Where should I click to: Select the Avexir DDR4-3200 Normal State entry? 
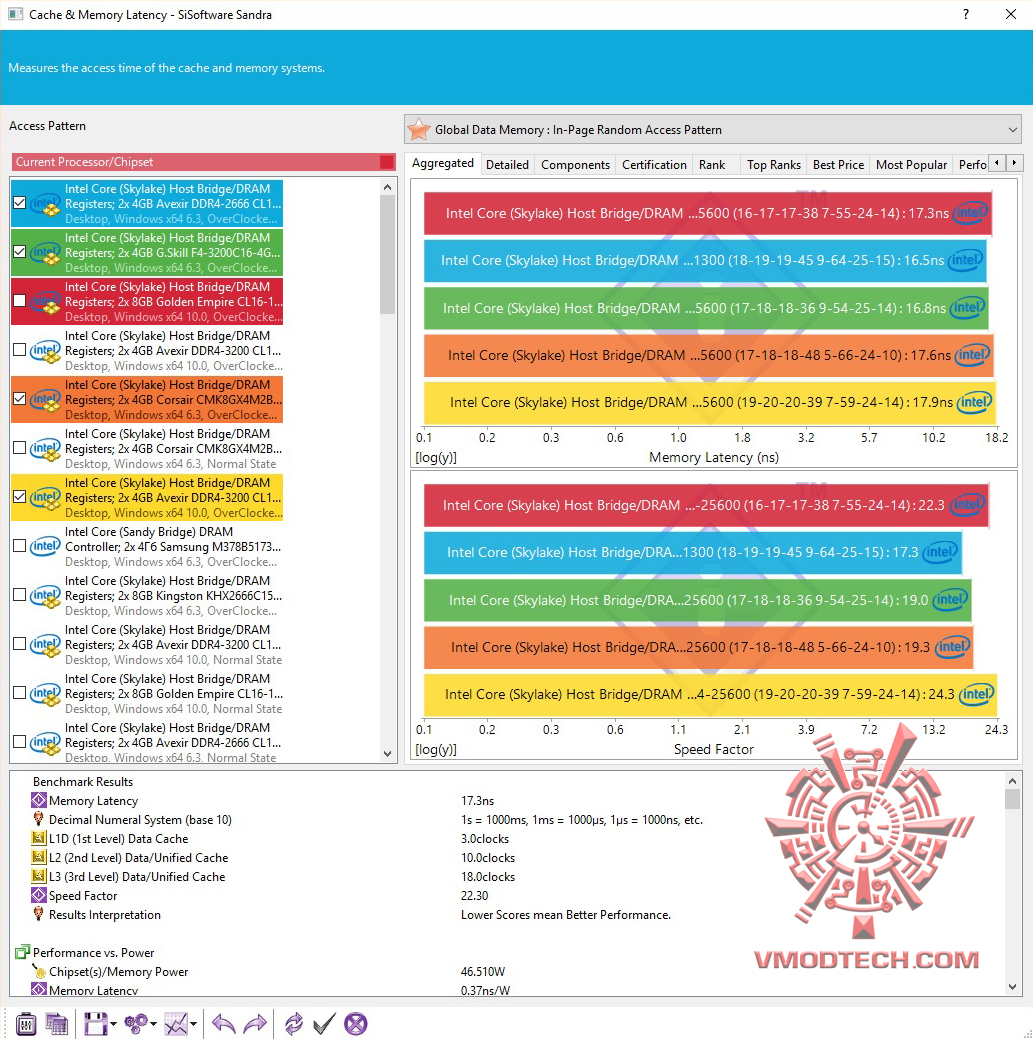pyautogui.click(x=146, y=644)
